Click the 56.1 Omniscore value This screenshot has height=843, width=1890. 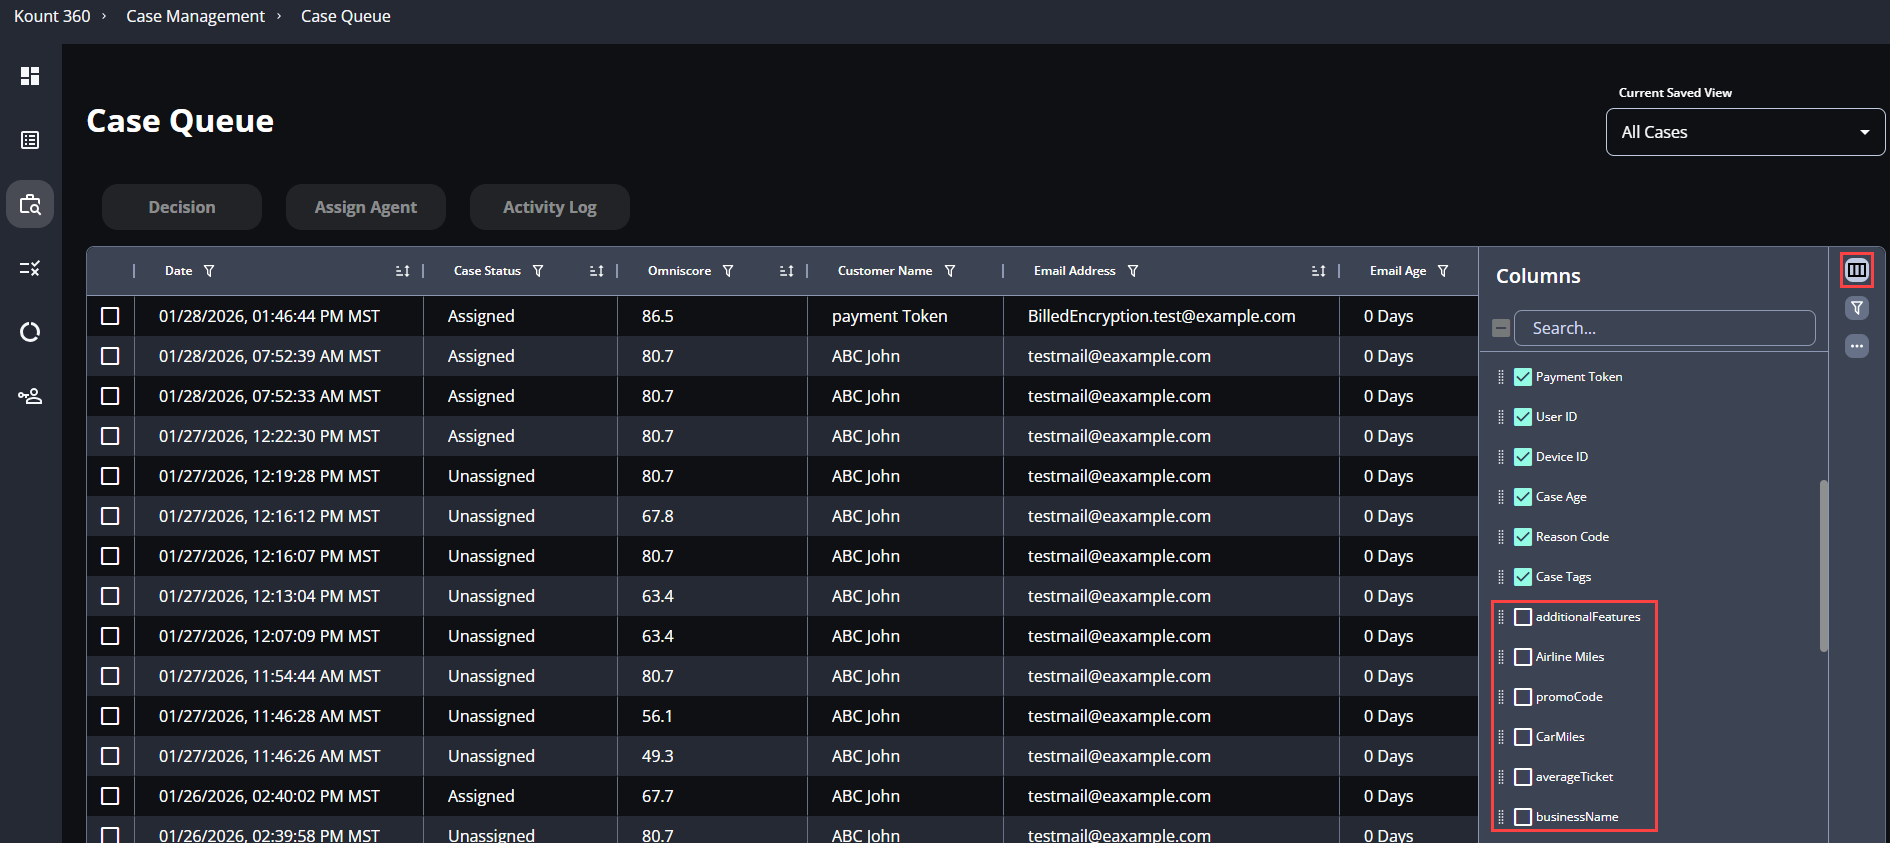pos(658,716)
